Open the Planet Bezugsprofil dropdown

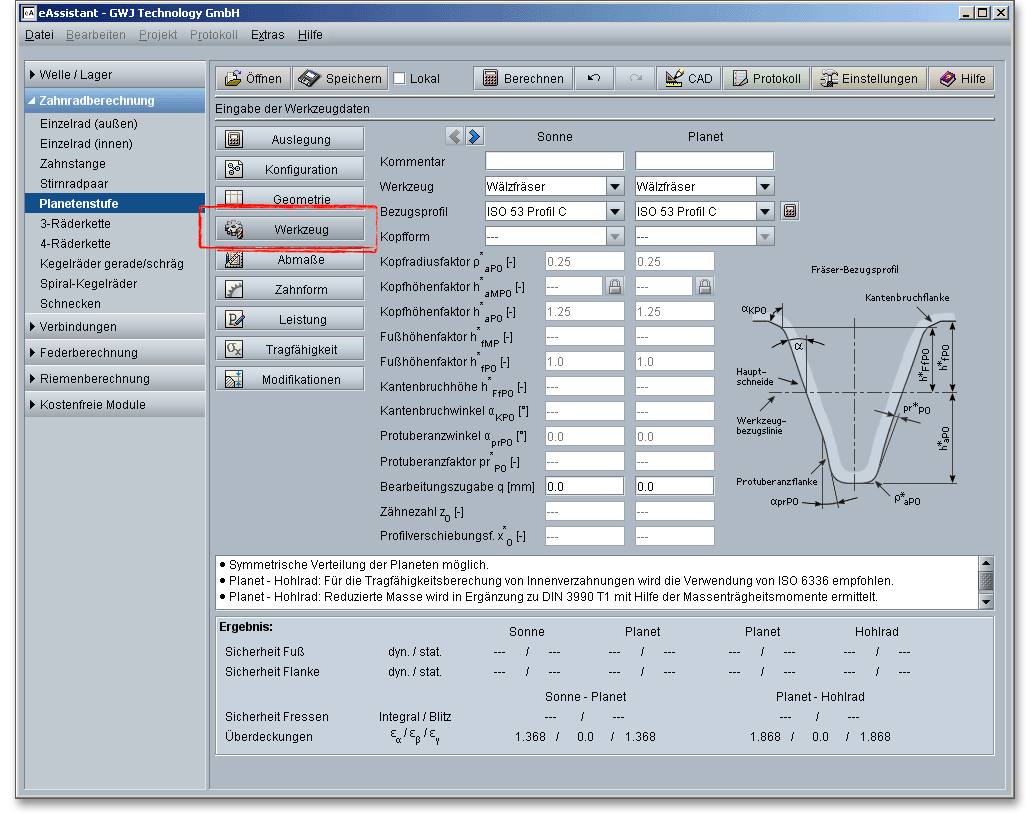point(765,211)
